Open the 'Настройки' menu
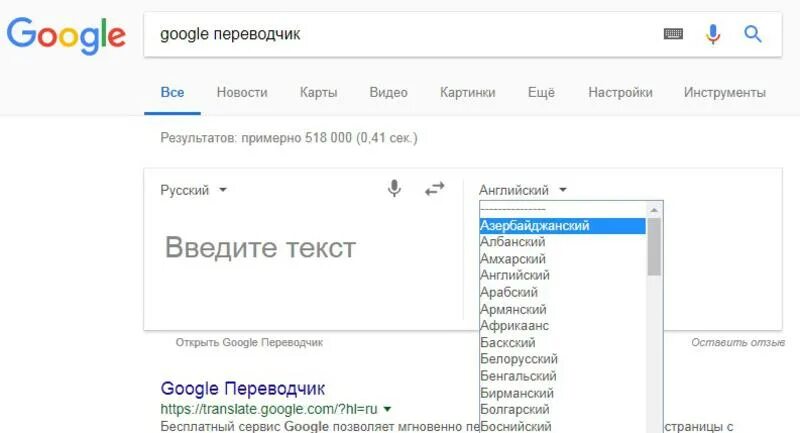Viewport: 800px width, 433px height. click(620, 92)
